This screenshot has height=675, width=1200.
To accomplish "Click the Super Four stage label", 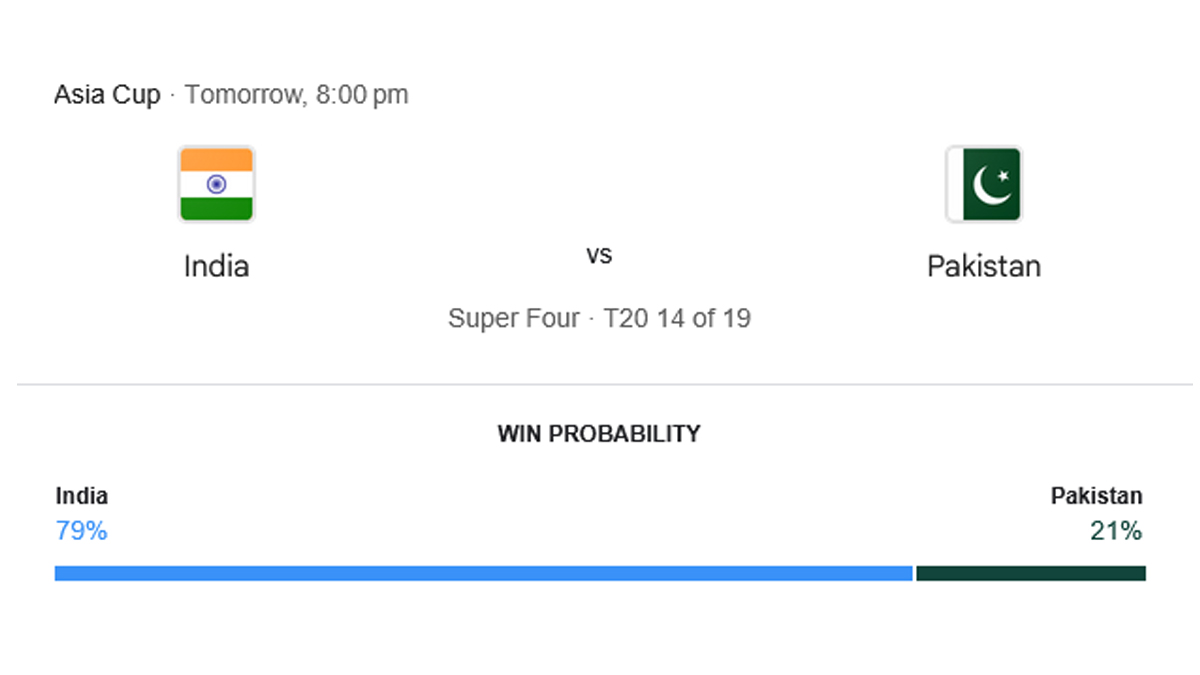I will [513, 318].
